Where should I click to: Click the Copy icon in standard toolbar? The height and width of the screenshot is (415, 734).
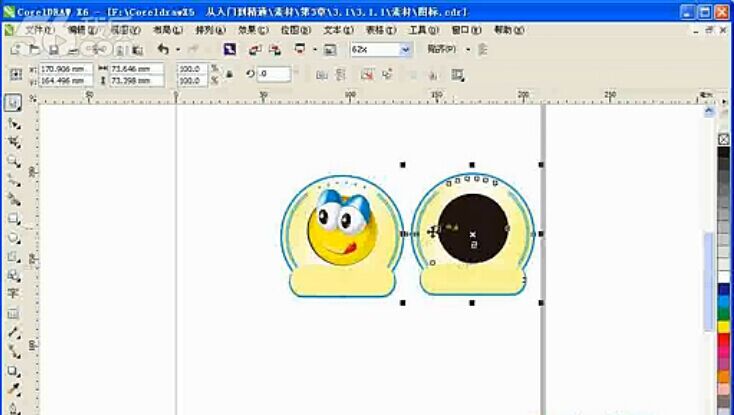(119, 49)
